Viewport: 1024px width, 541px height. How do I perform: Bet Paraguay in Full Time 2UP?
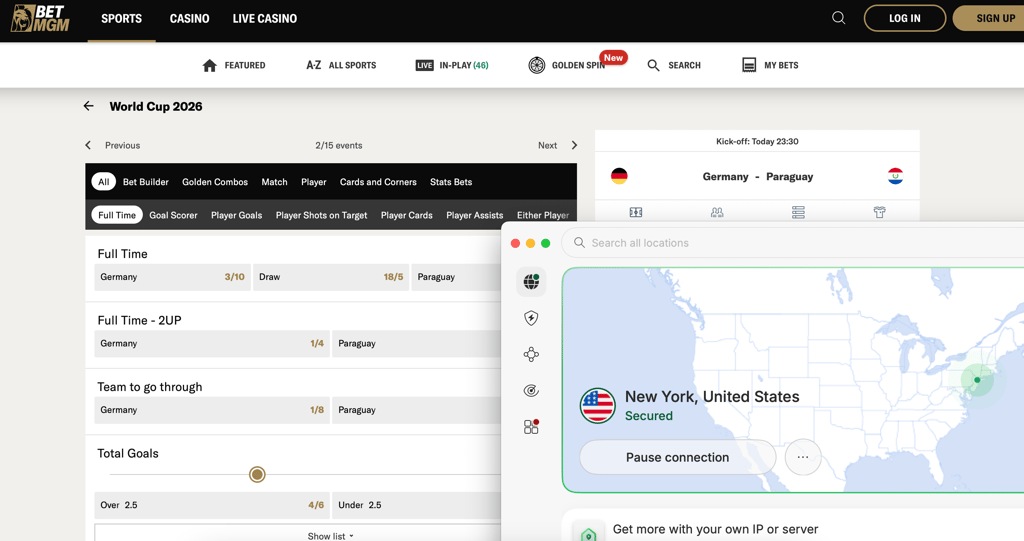point(417,344)
